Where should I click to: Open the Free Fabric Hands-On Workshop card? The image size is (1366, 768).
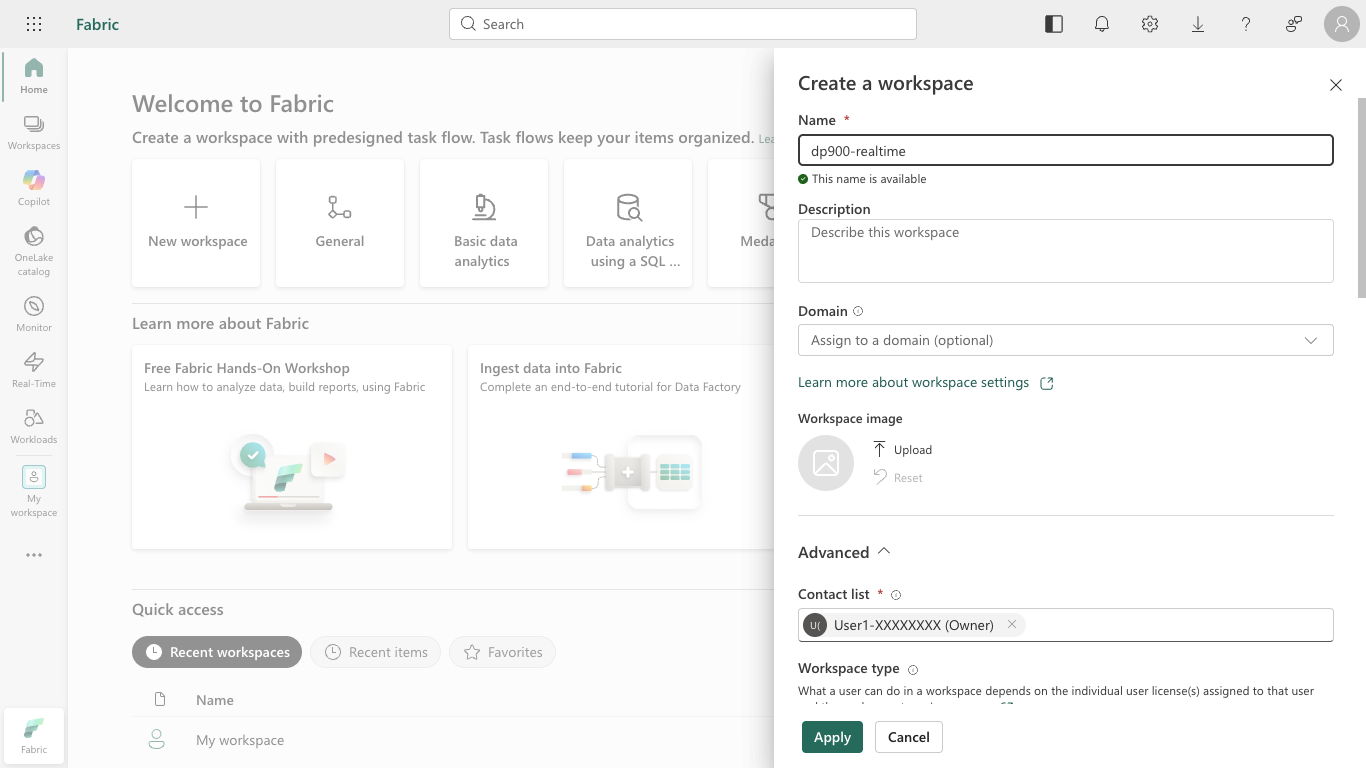coord(292,447)
